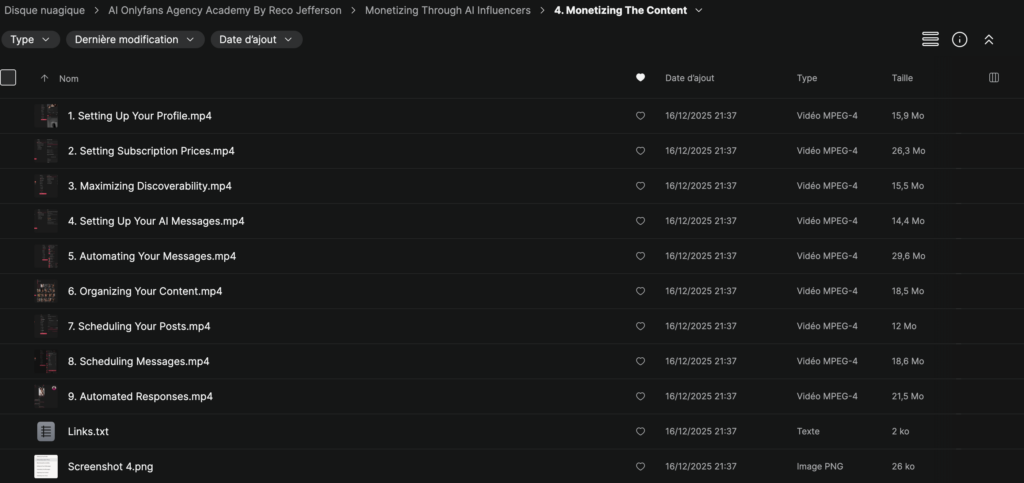Favorite 6. Organizing Your Content.mp4 via heart
Screen dimensions: 1024x483
pyautogui.click(x=640, y=291)
